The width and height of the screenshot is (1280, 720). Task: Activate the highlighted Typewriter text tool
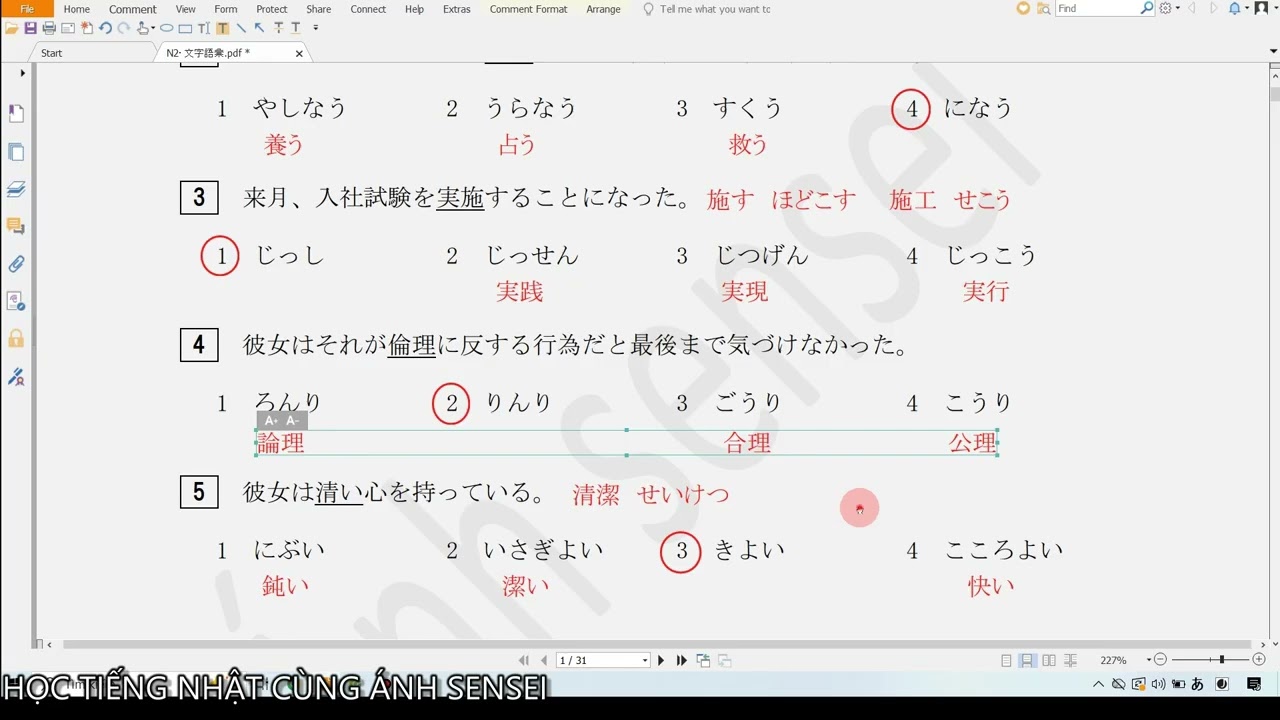[x=222, y=28]
